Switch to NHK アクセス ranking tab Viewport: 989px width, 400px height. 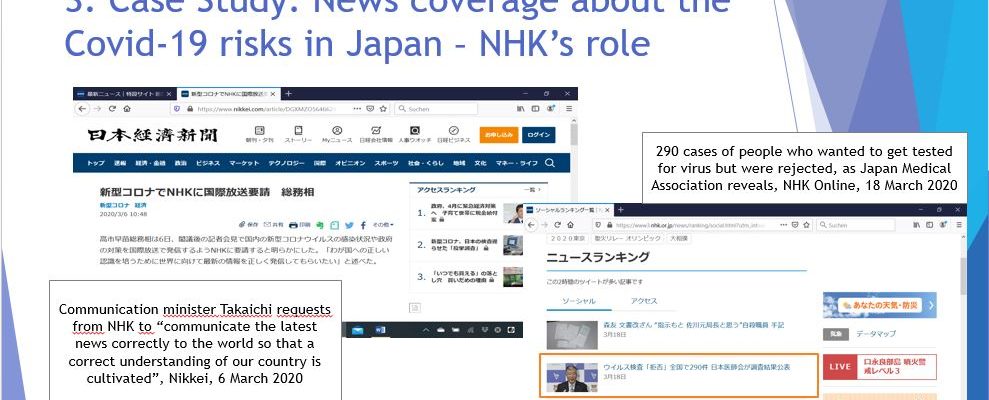point(644,301)
